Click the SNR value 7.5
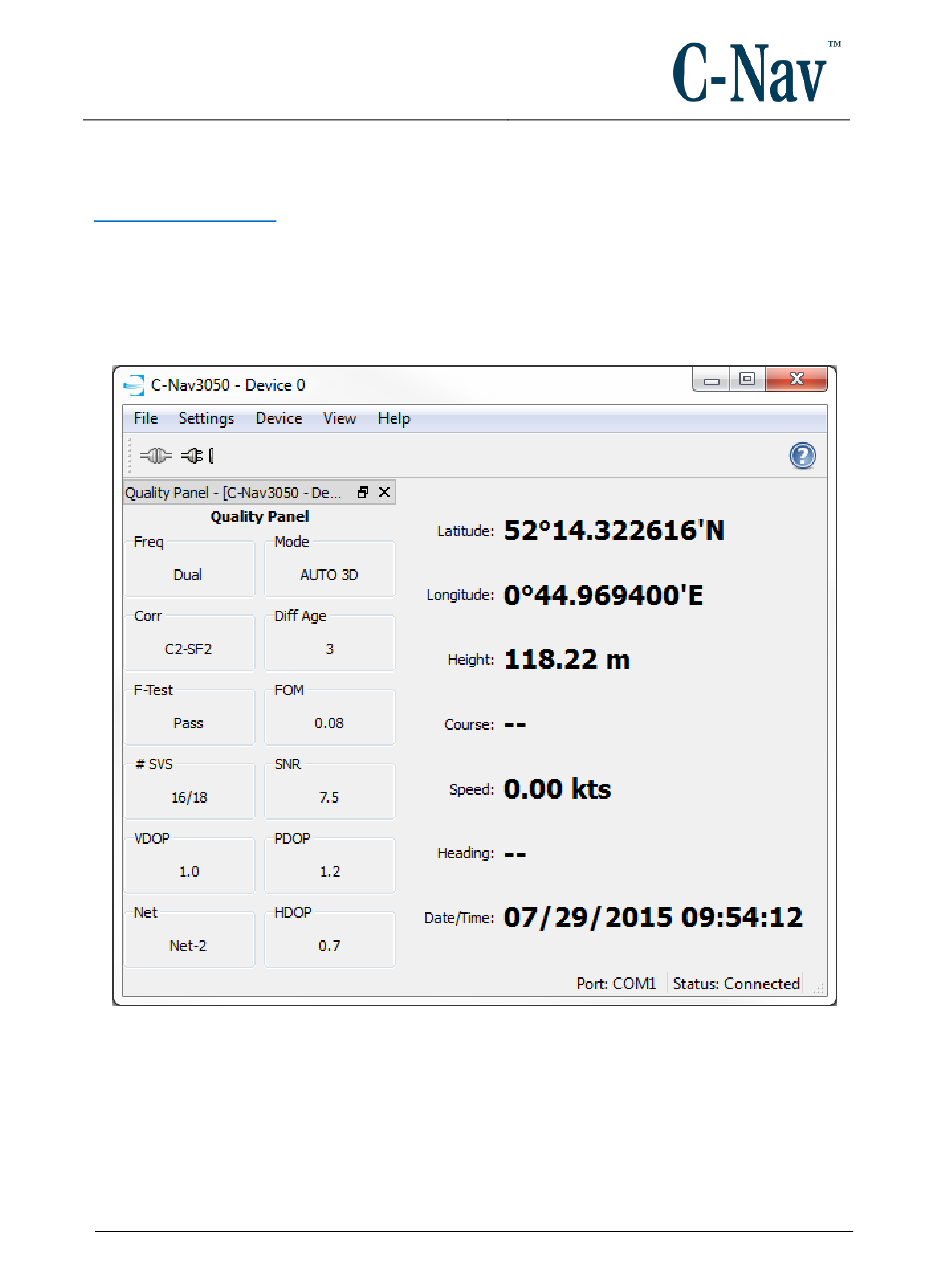This screenshot has height=1267, width=950. coord(329,798)
